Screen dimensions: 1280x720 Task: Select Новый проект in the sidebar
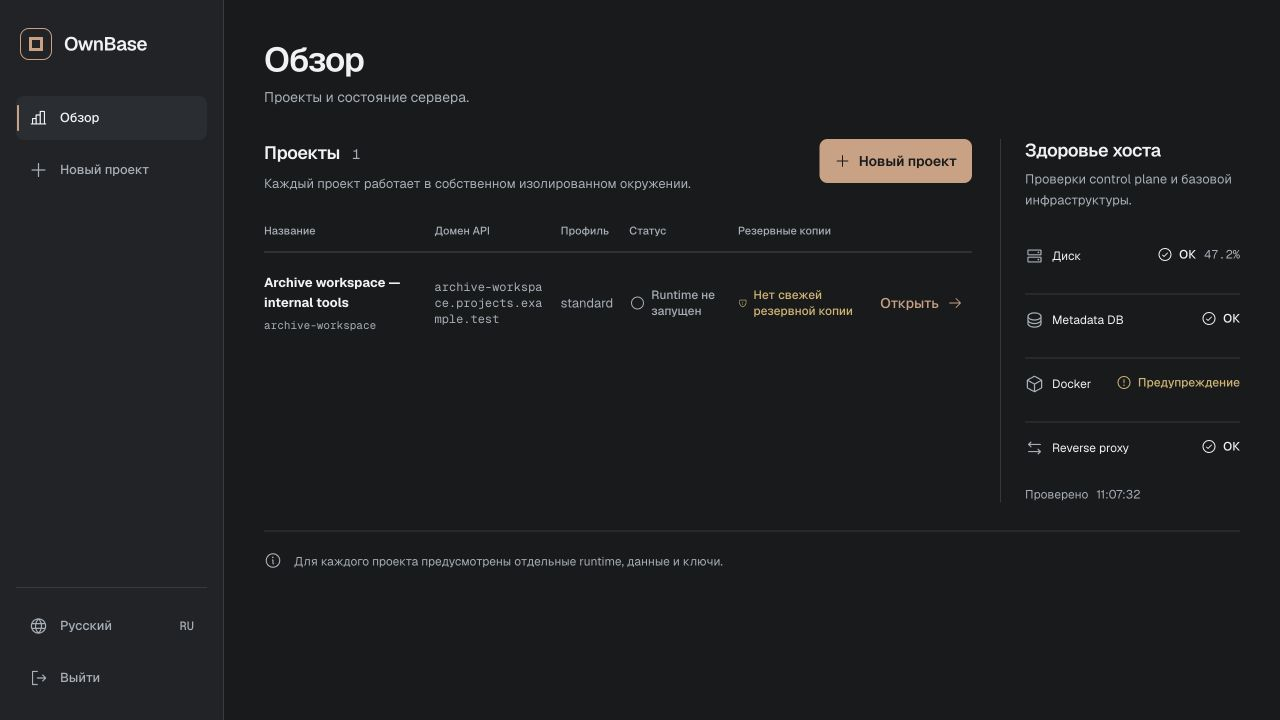111,170
